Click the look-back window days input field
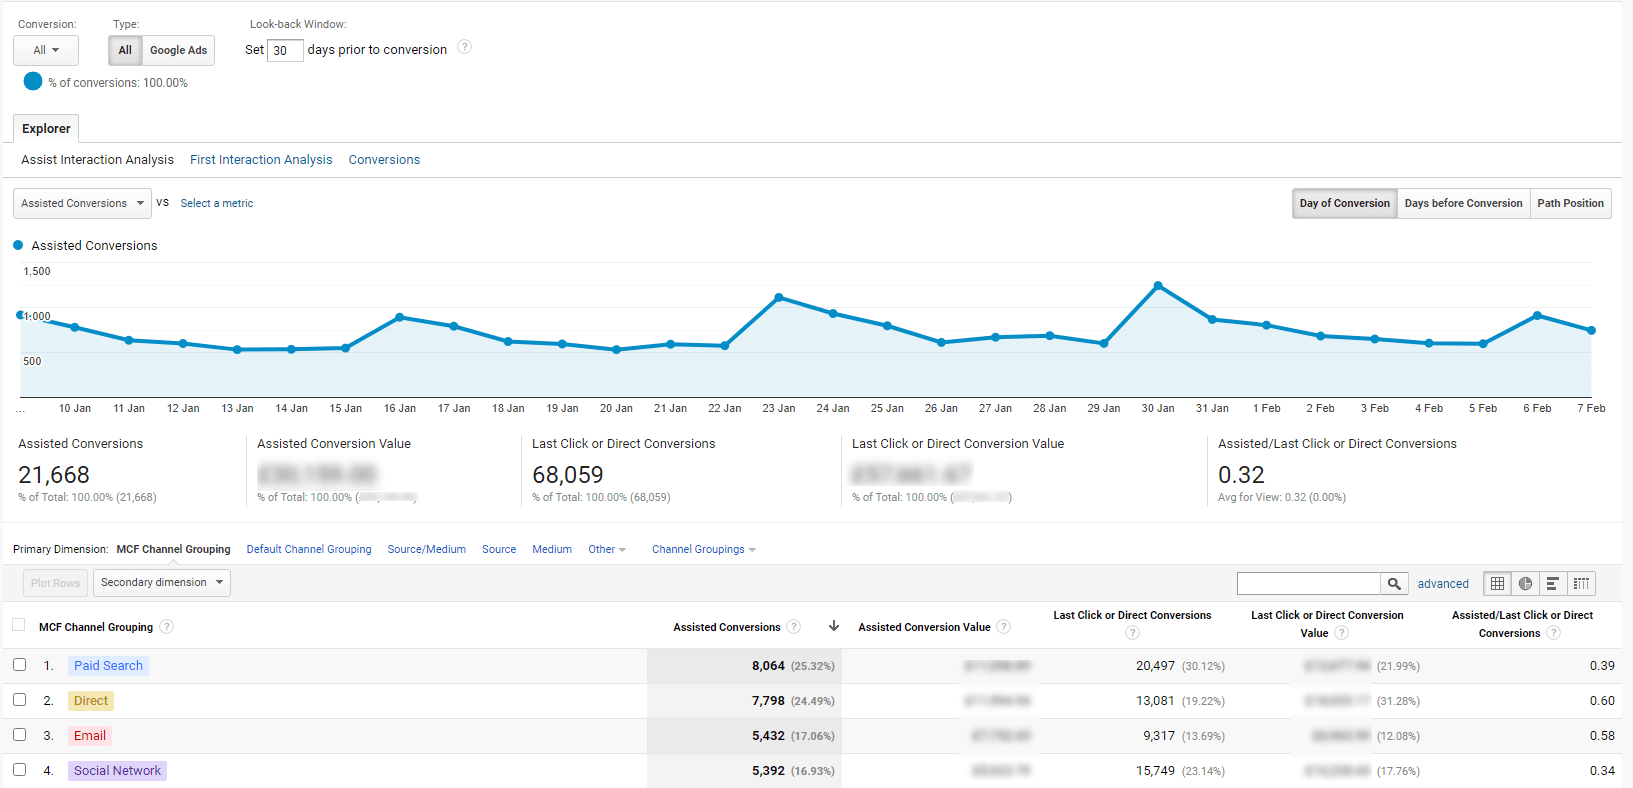 [285, 50]
